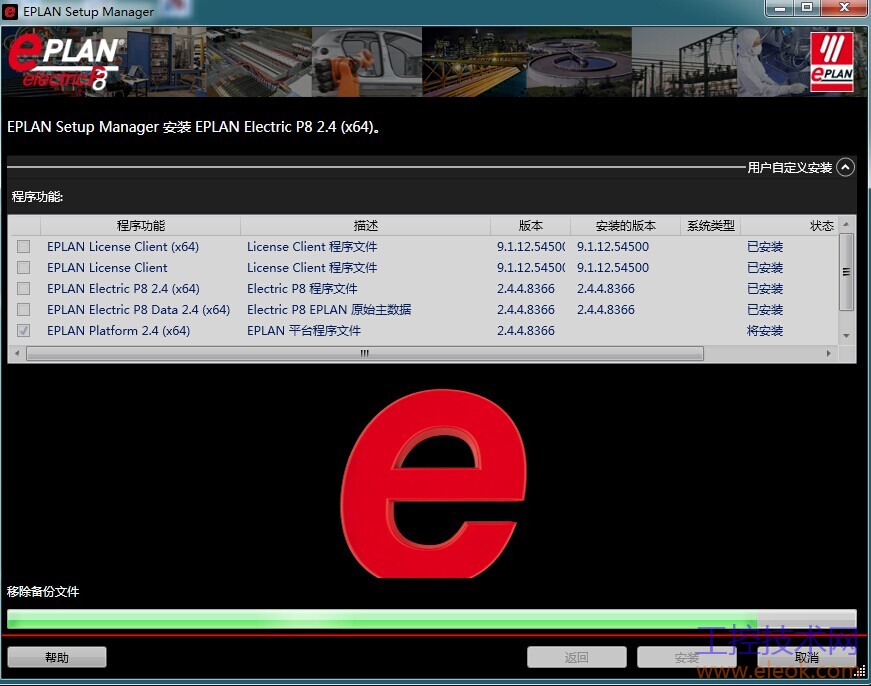The width and height of the screenshot is (871, 686).
Task: Select the row text EPLAN Electric P8 2.4 (x64)
Action: (x=123, y=288)
